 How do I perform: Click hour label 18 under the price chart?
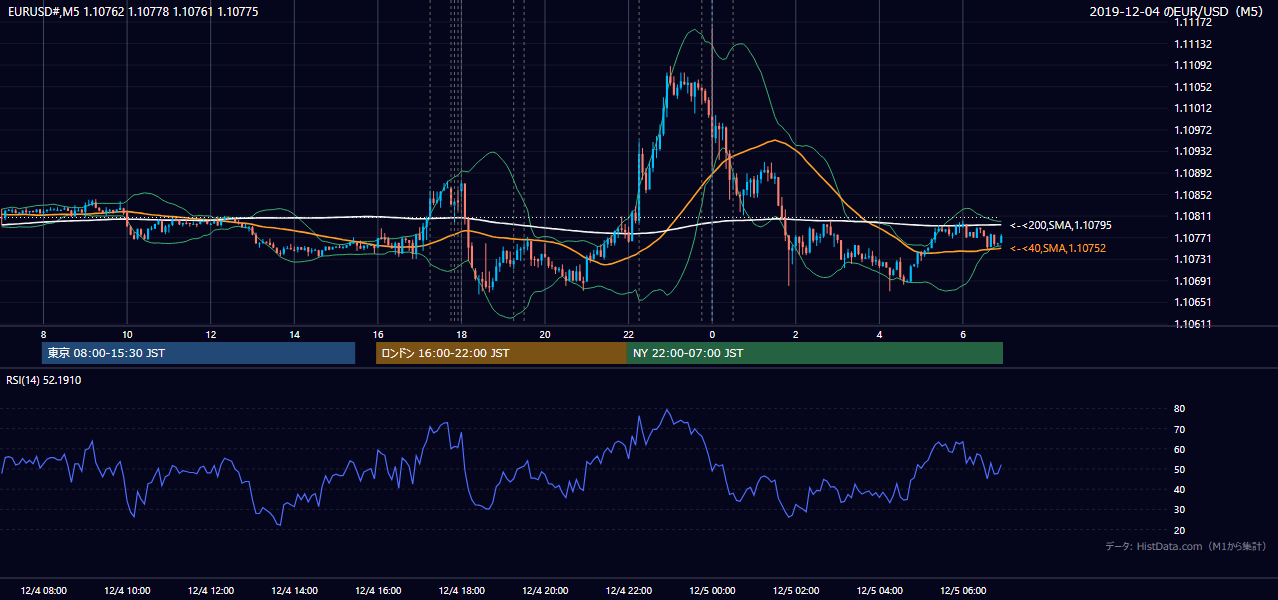[x=461, y=334]
